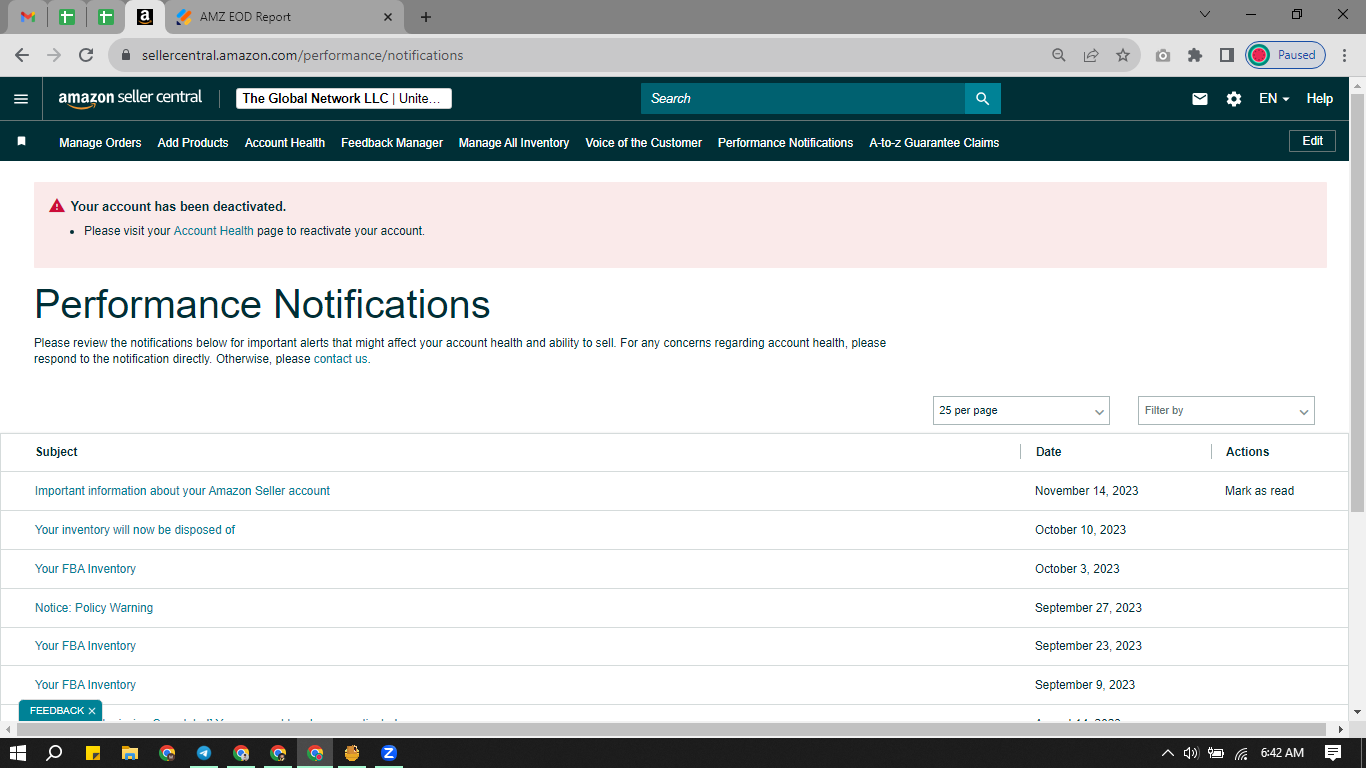Click the FEEDBACK button
The width and height of the screenshot is (1366, 768).
point(56,711)
